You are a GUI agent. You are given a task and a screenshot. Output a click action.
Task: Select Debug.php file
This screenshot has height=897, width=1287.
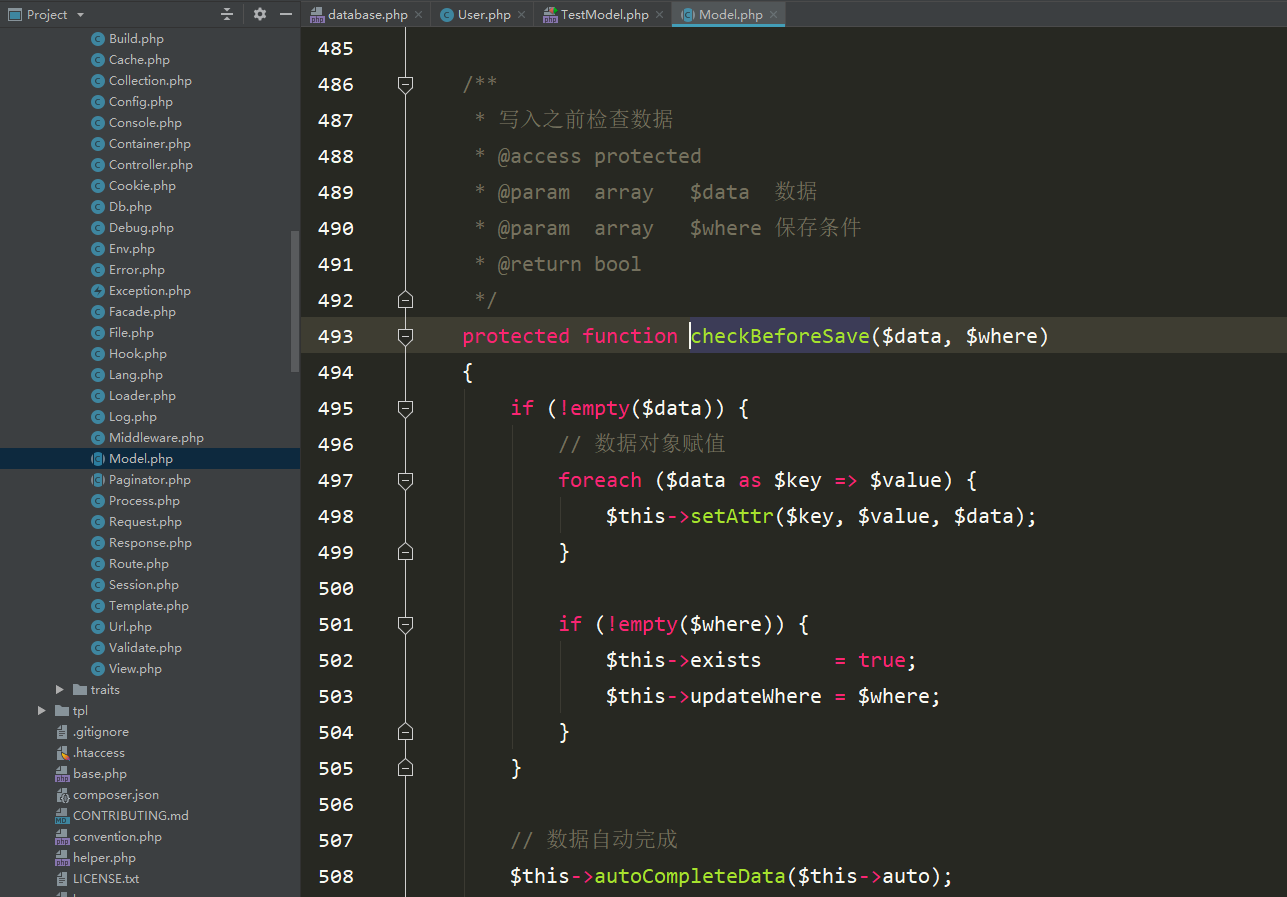point(141,228)
